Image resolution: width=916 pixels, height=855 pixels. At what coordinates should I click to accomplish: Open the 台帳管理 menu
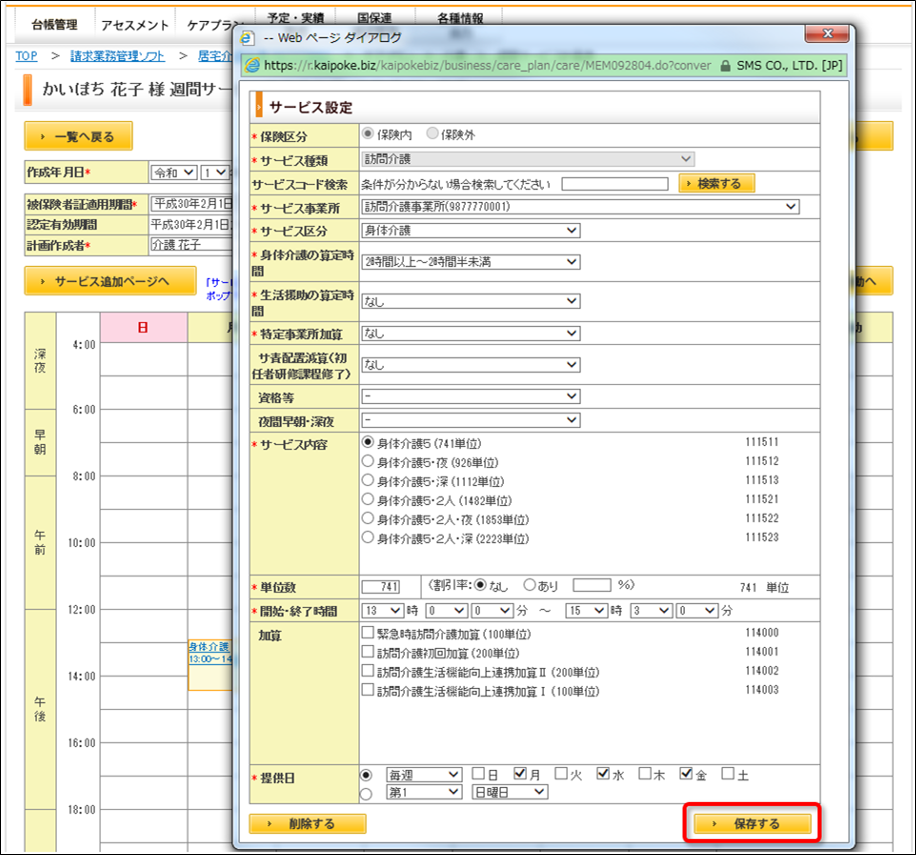(x=54, y=25)
